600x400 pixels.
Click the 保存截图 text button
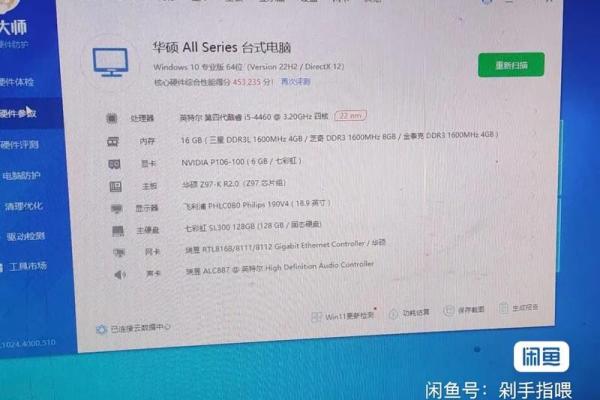(x=471, y=309)
